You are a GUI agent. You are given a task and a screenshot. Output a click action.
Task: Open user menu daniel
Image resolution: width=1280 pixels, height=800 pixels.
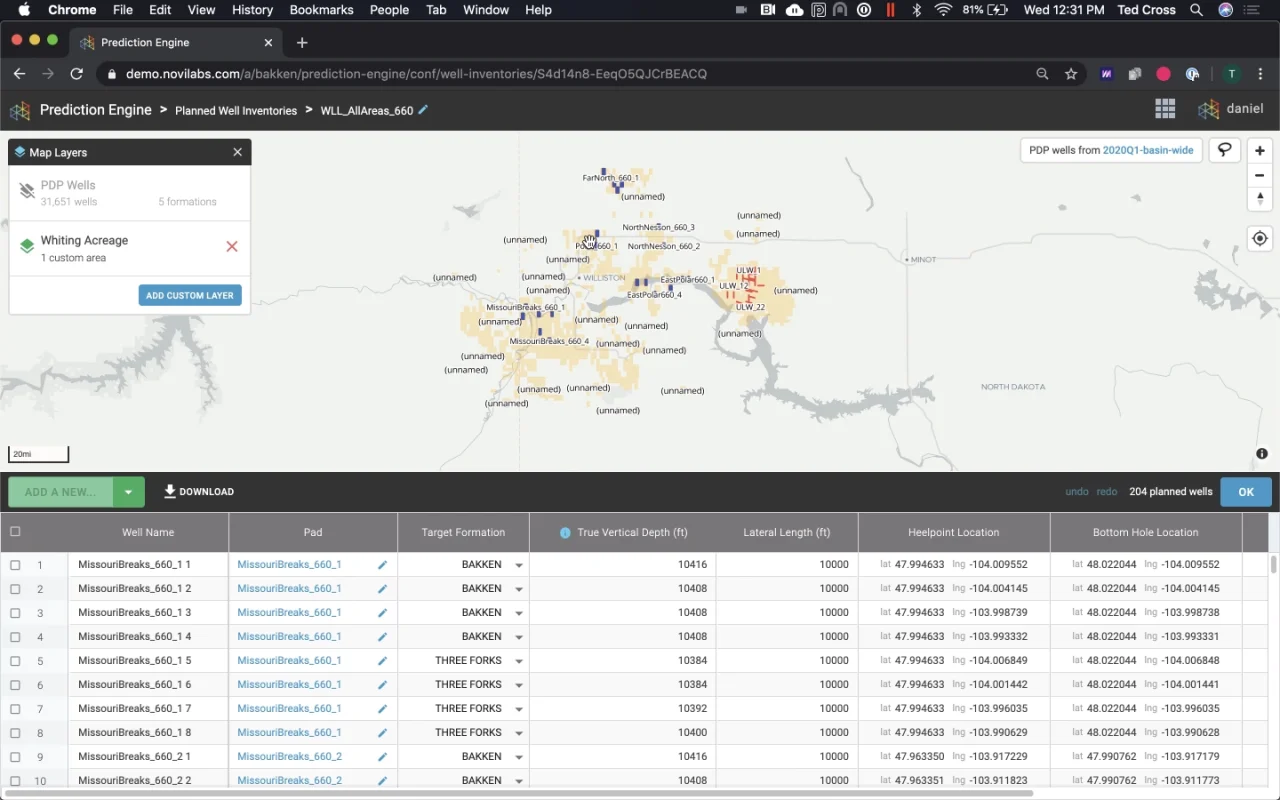pos(1231,109)
